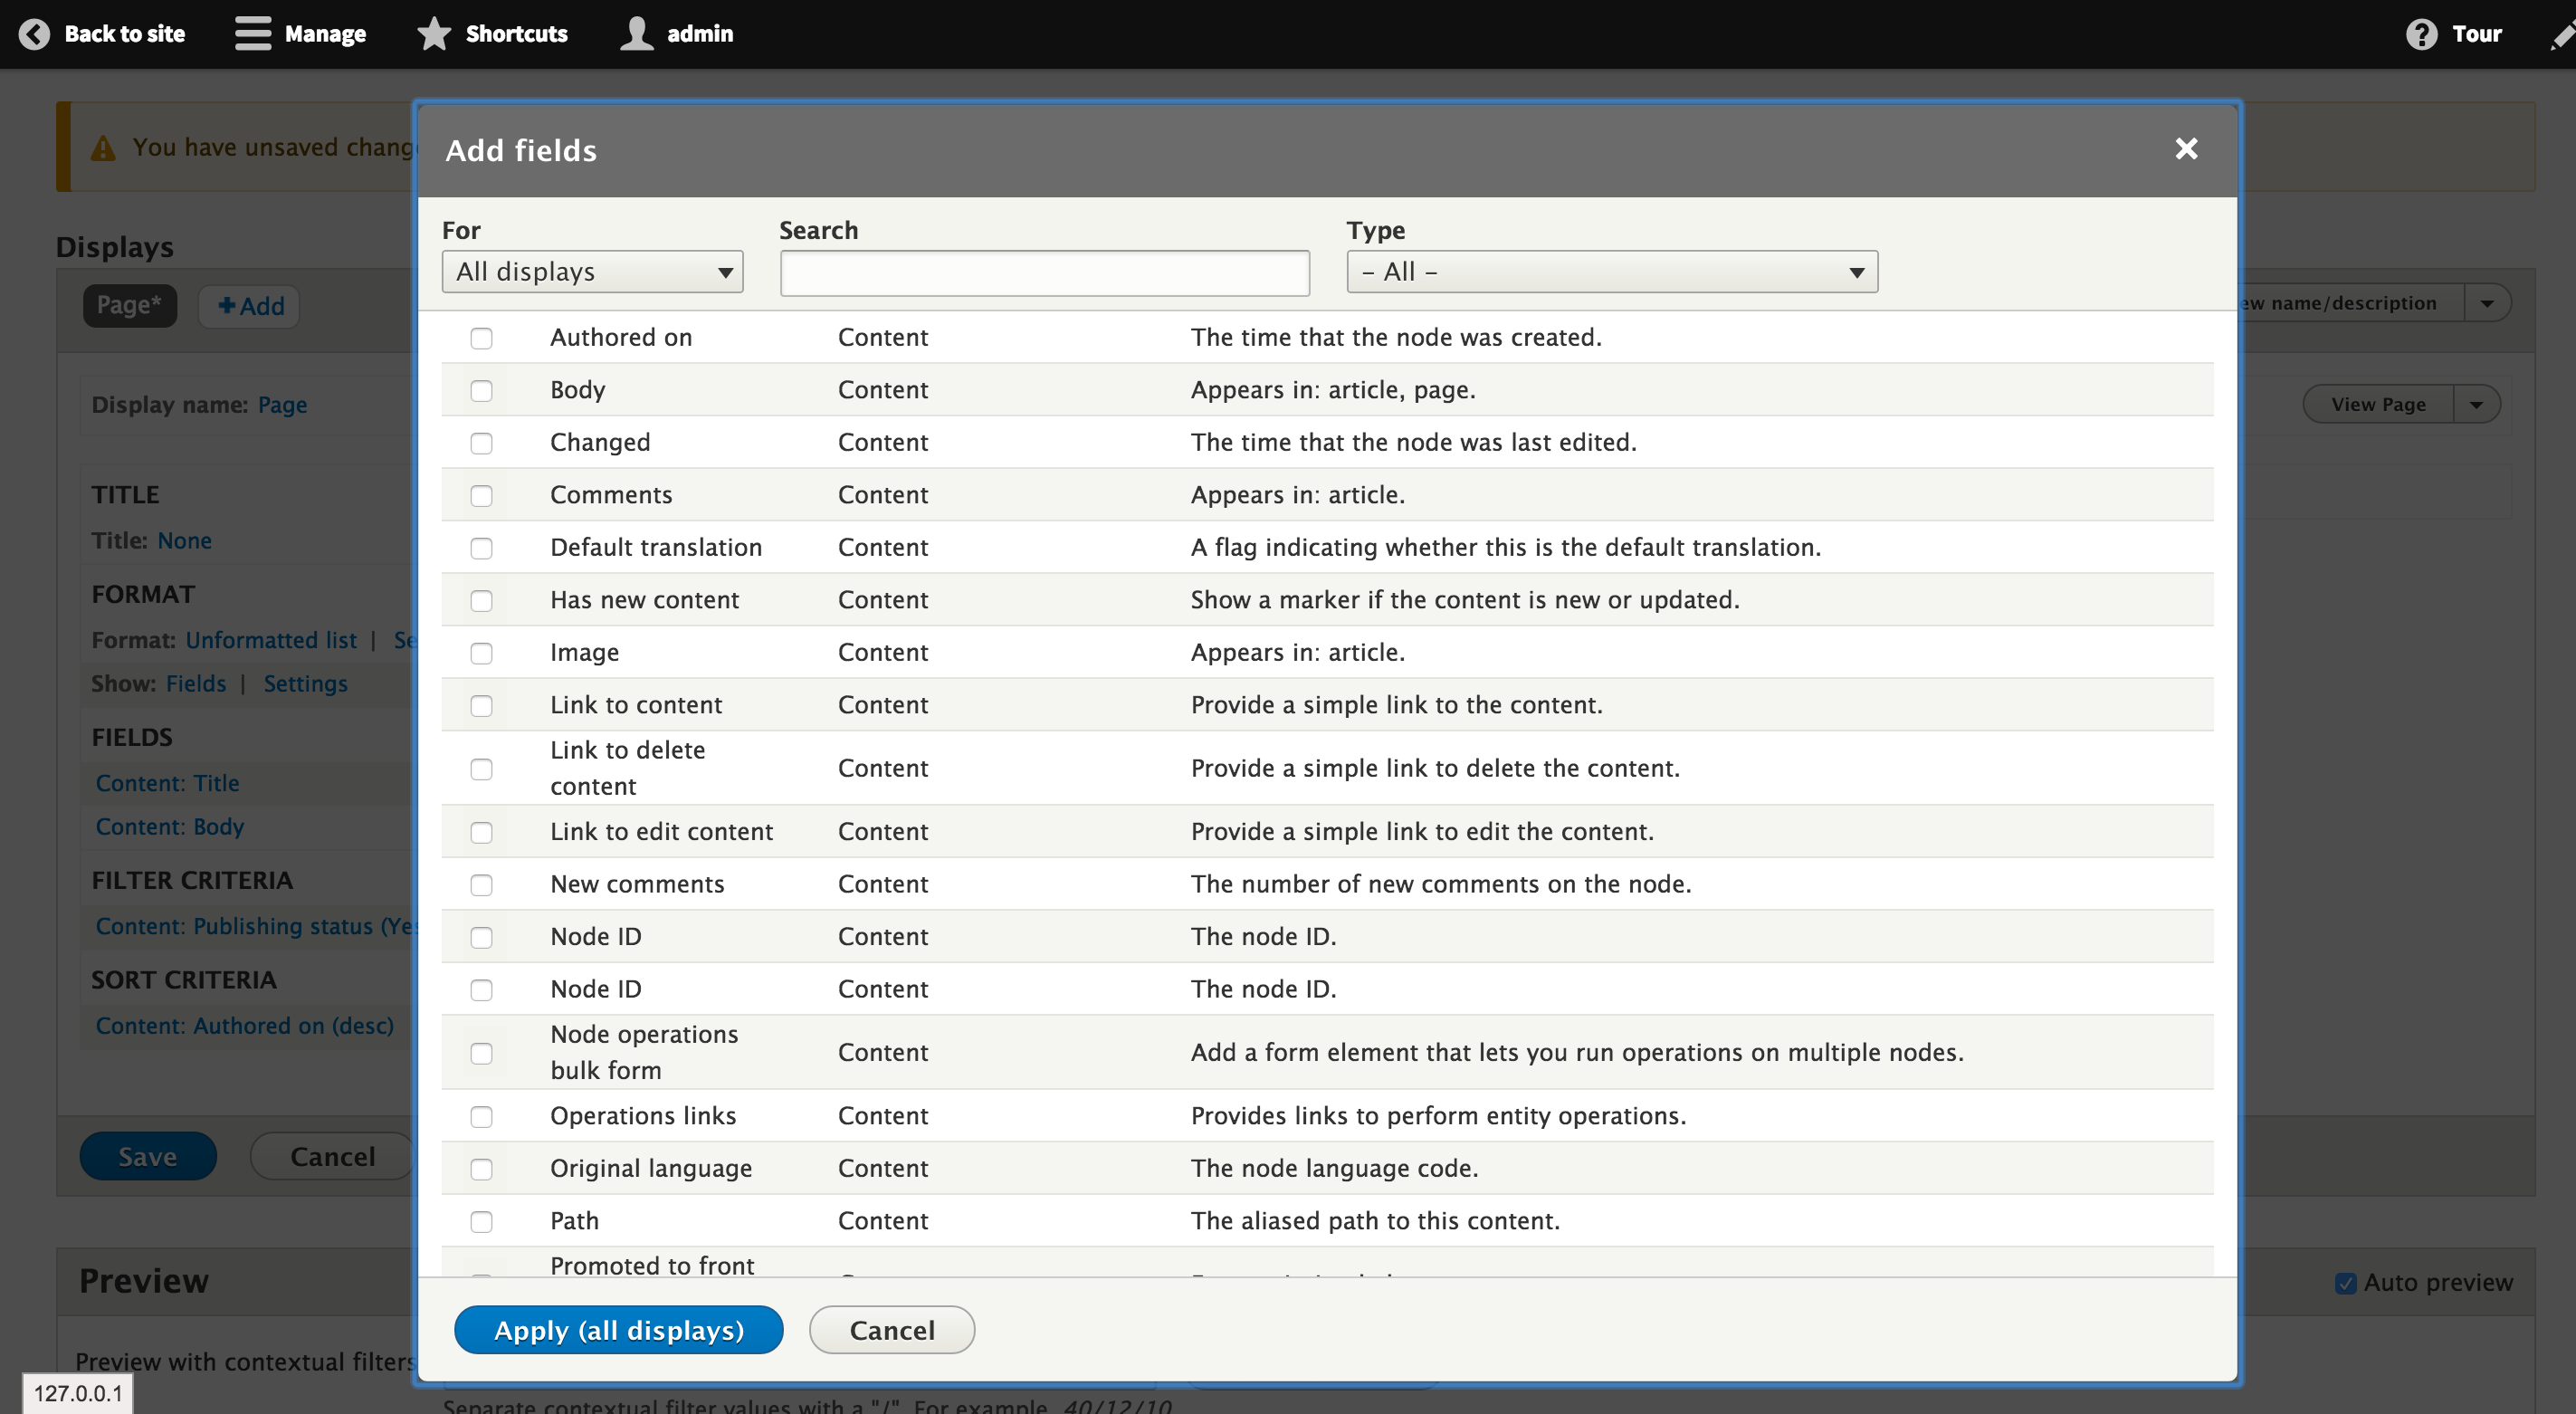
Task: Expand the View Page dropdown arrow
Action: tap(2476, 404)
